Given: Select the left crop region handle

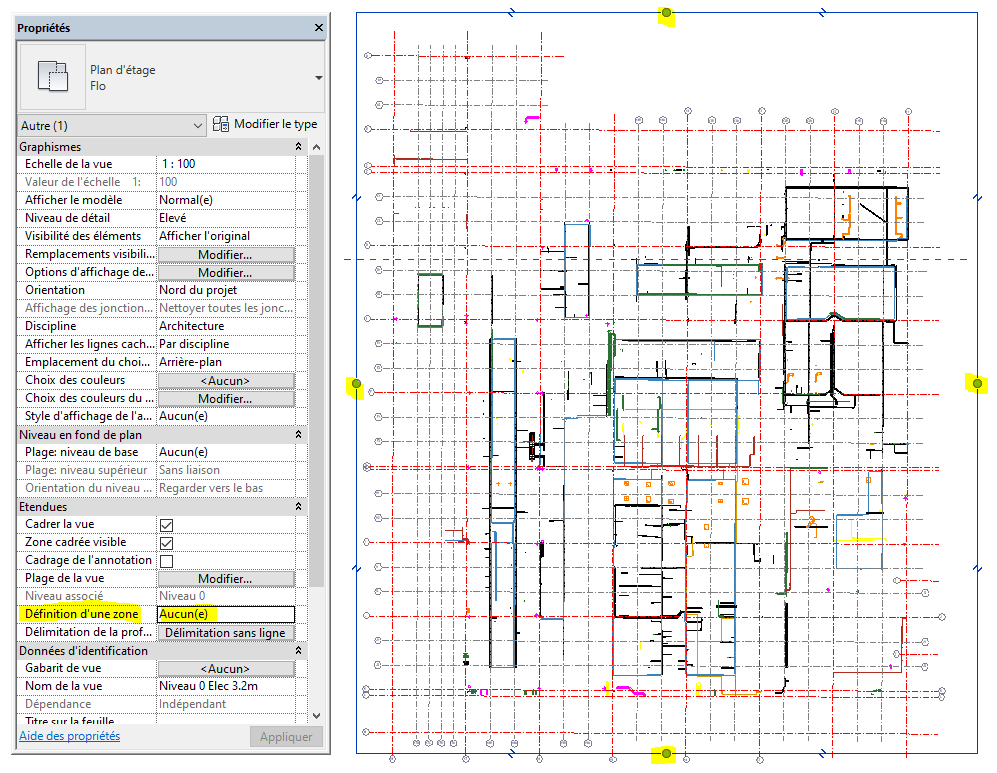Looking at the screenshot, I should [355, 384].
